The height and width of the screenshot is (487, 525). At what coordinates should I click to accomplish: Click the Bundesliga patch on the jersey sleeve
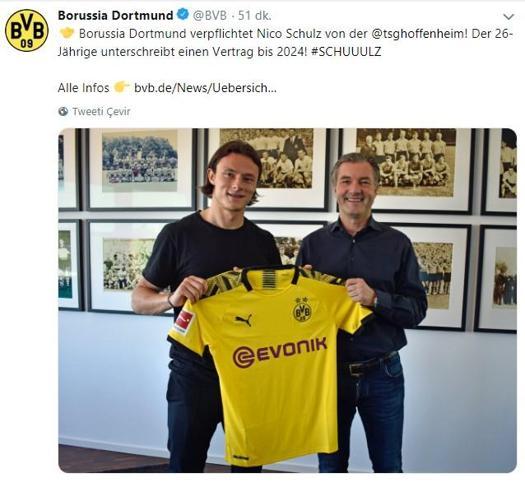point(184,322)
